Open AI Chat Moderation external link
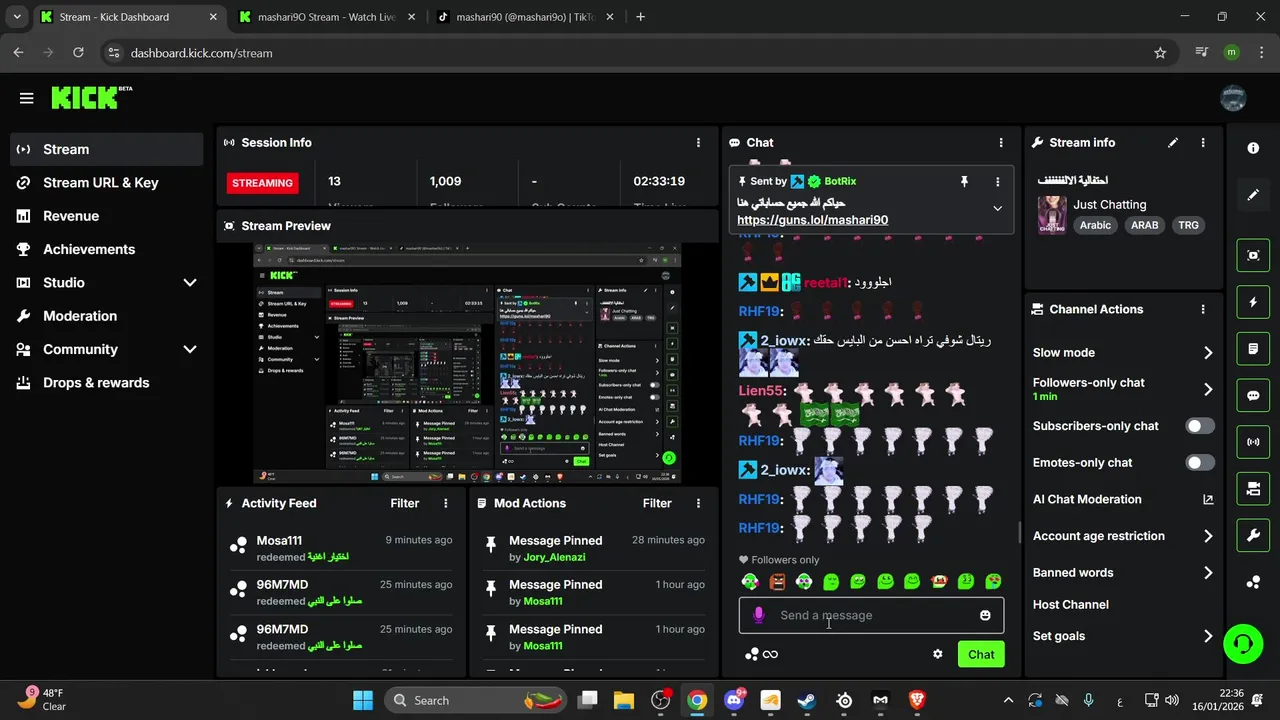Image resolution: width=1280 pixels, height=720 pixels. pos(1208,500)
